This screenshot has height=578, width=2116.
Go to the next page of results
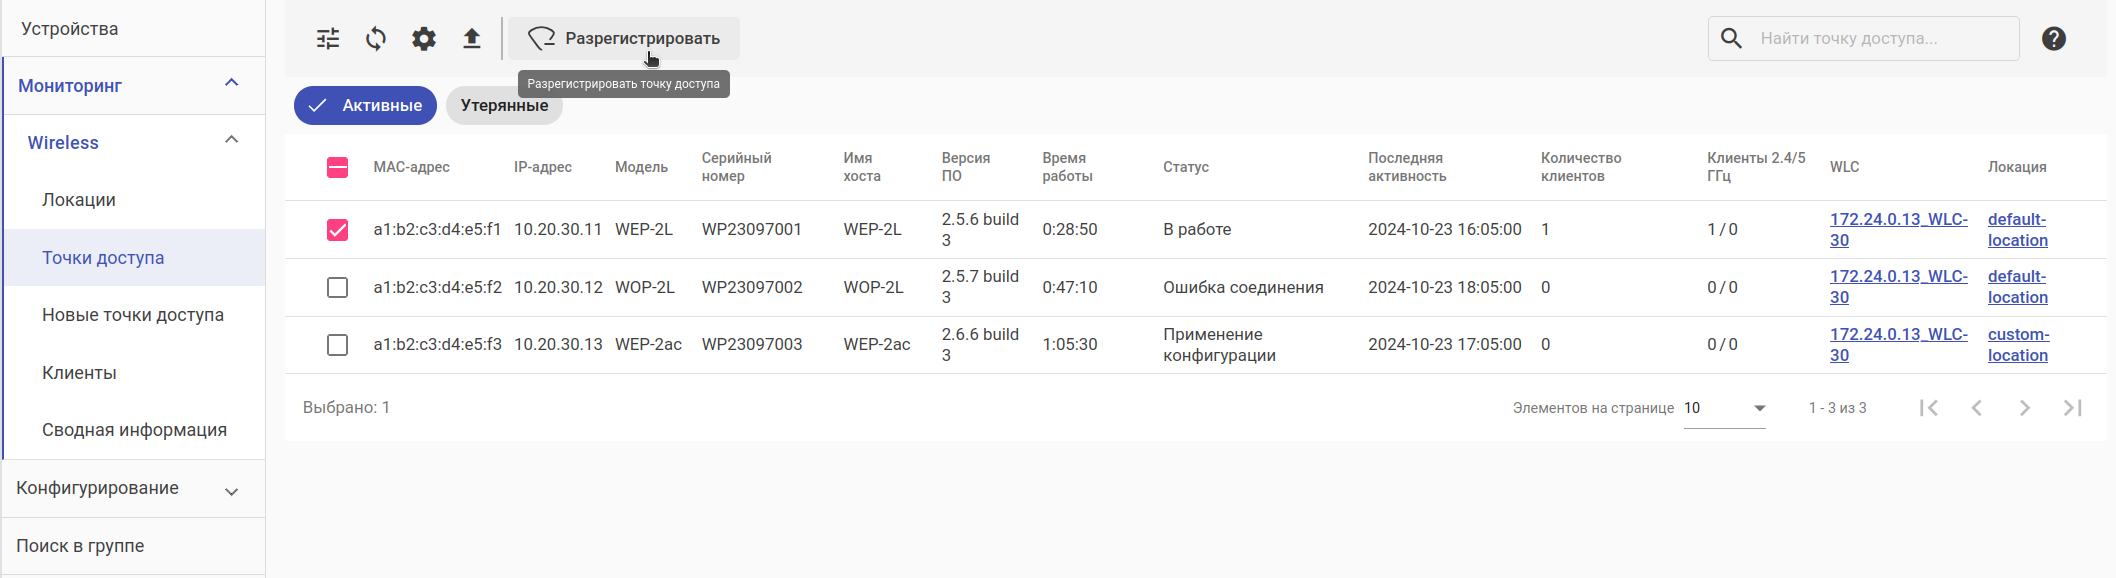coord(2025,408)
